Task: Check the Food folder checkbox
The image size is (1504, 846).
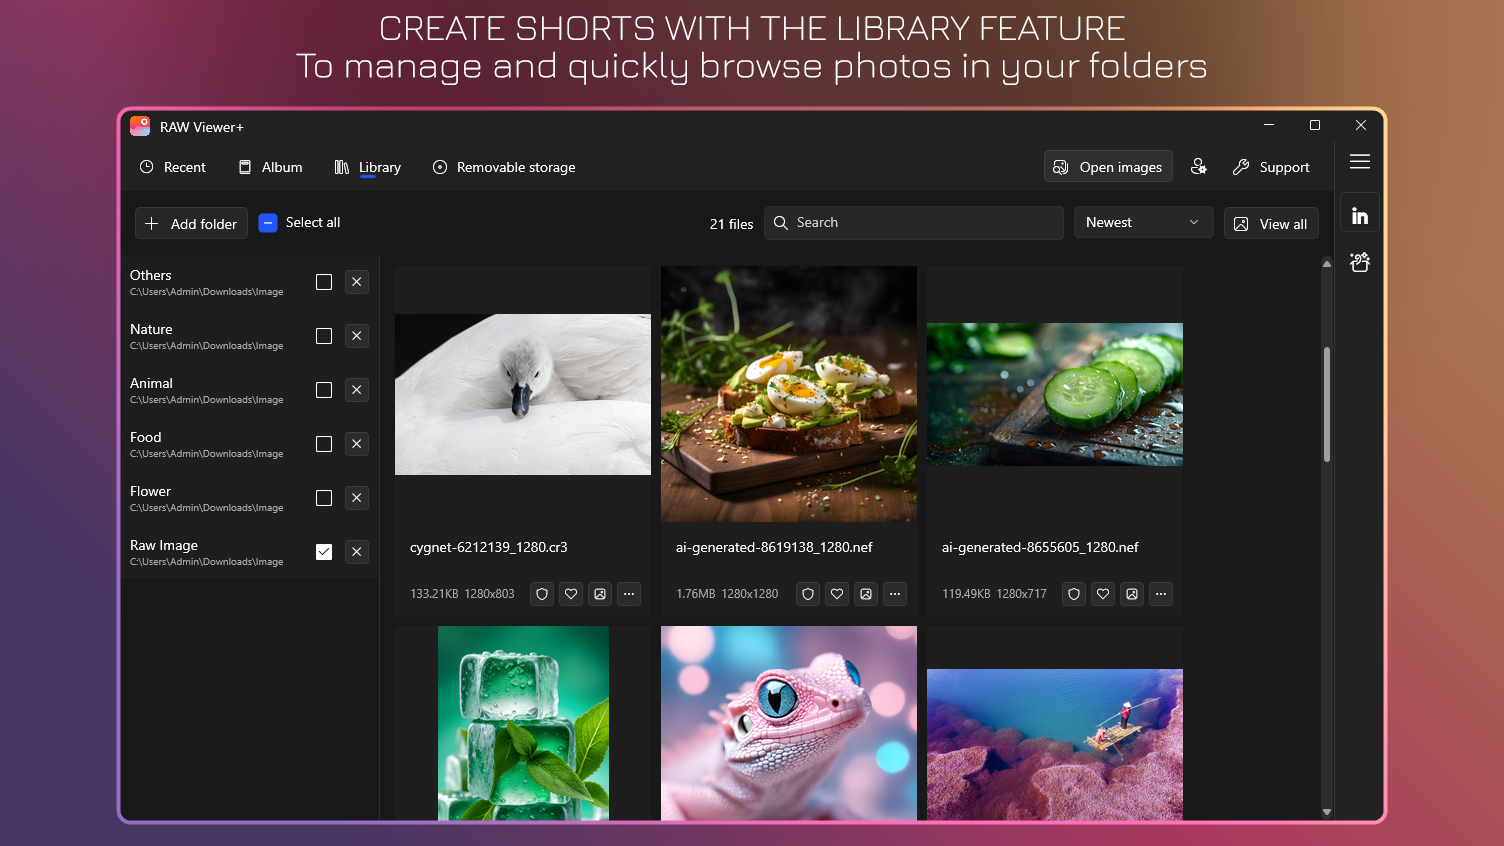Action: [324, 444]
